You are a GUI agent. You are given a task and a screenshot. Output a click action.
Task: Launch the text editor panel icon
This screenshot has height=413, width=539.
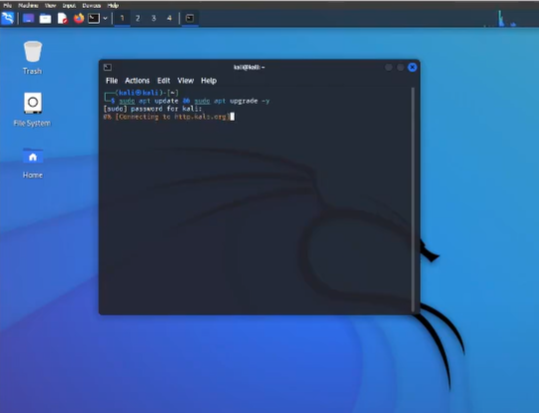[63, 19]
